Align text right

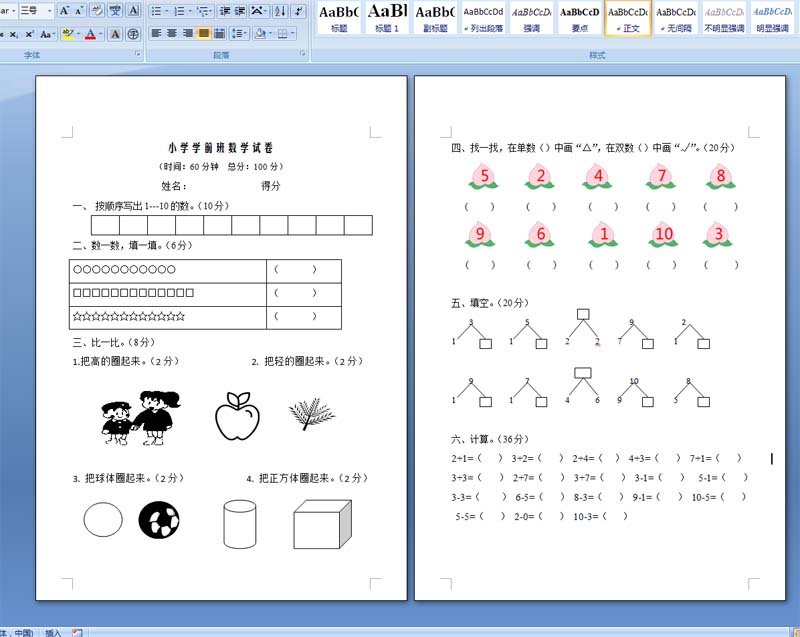(x=188, y=34)
